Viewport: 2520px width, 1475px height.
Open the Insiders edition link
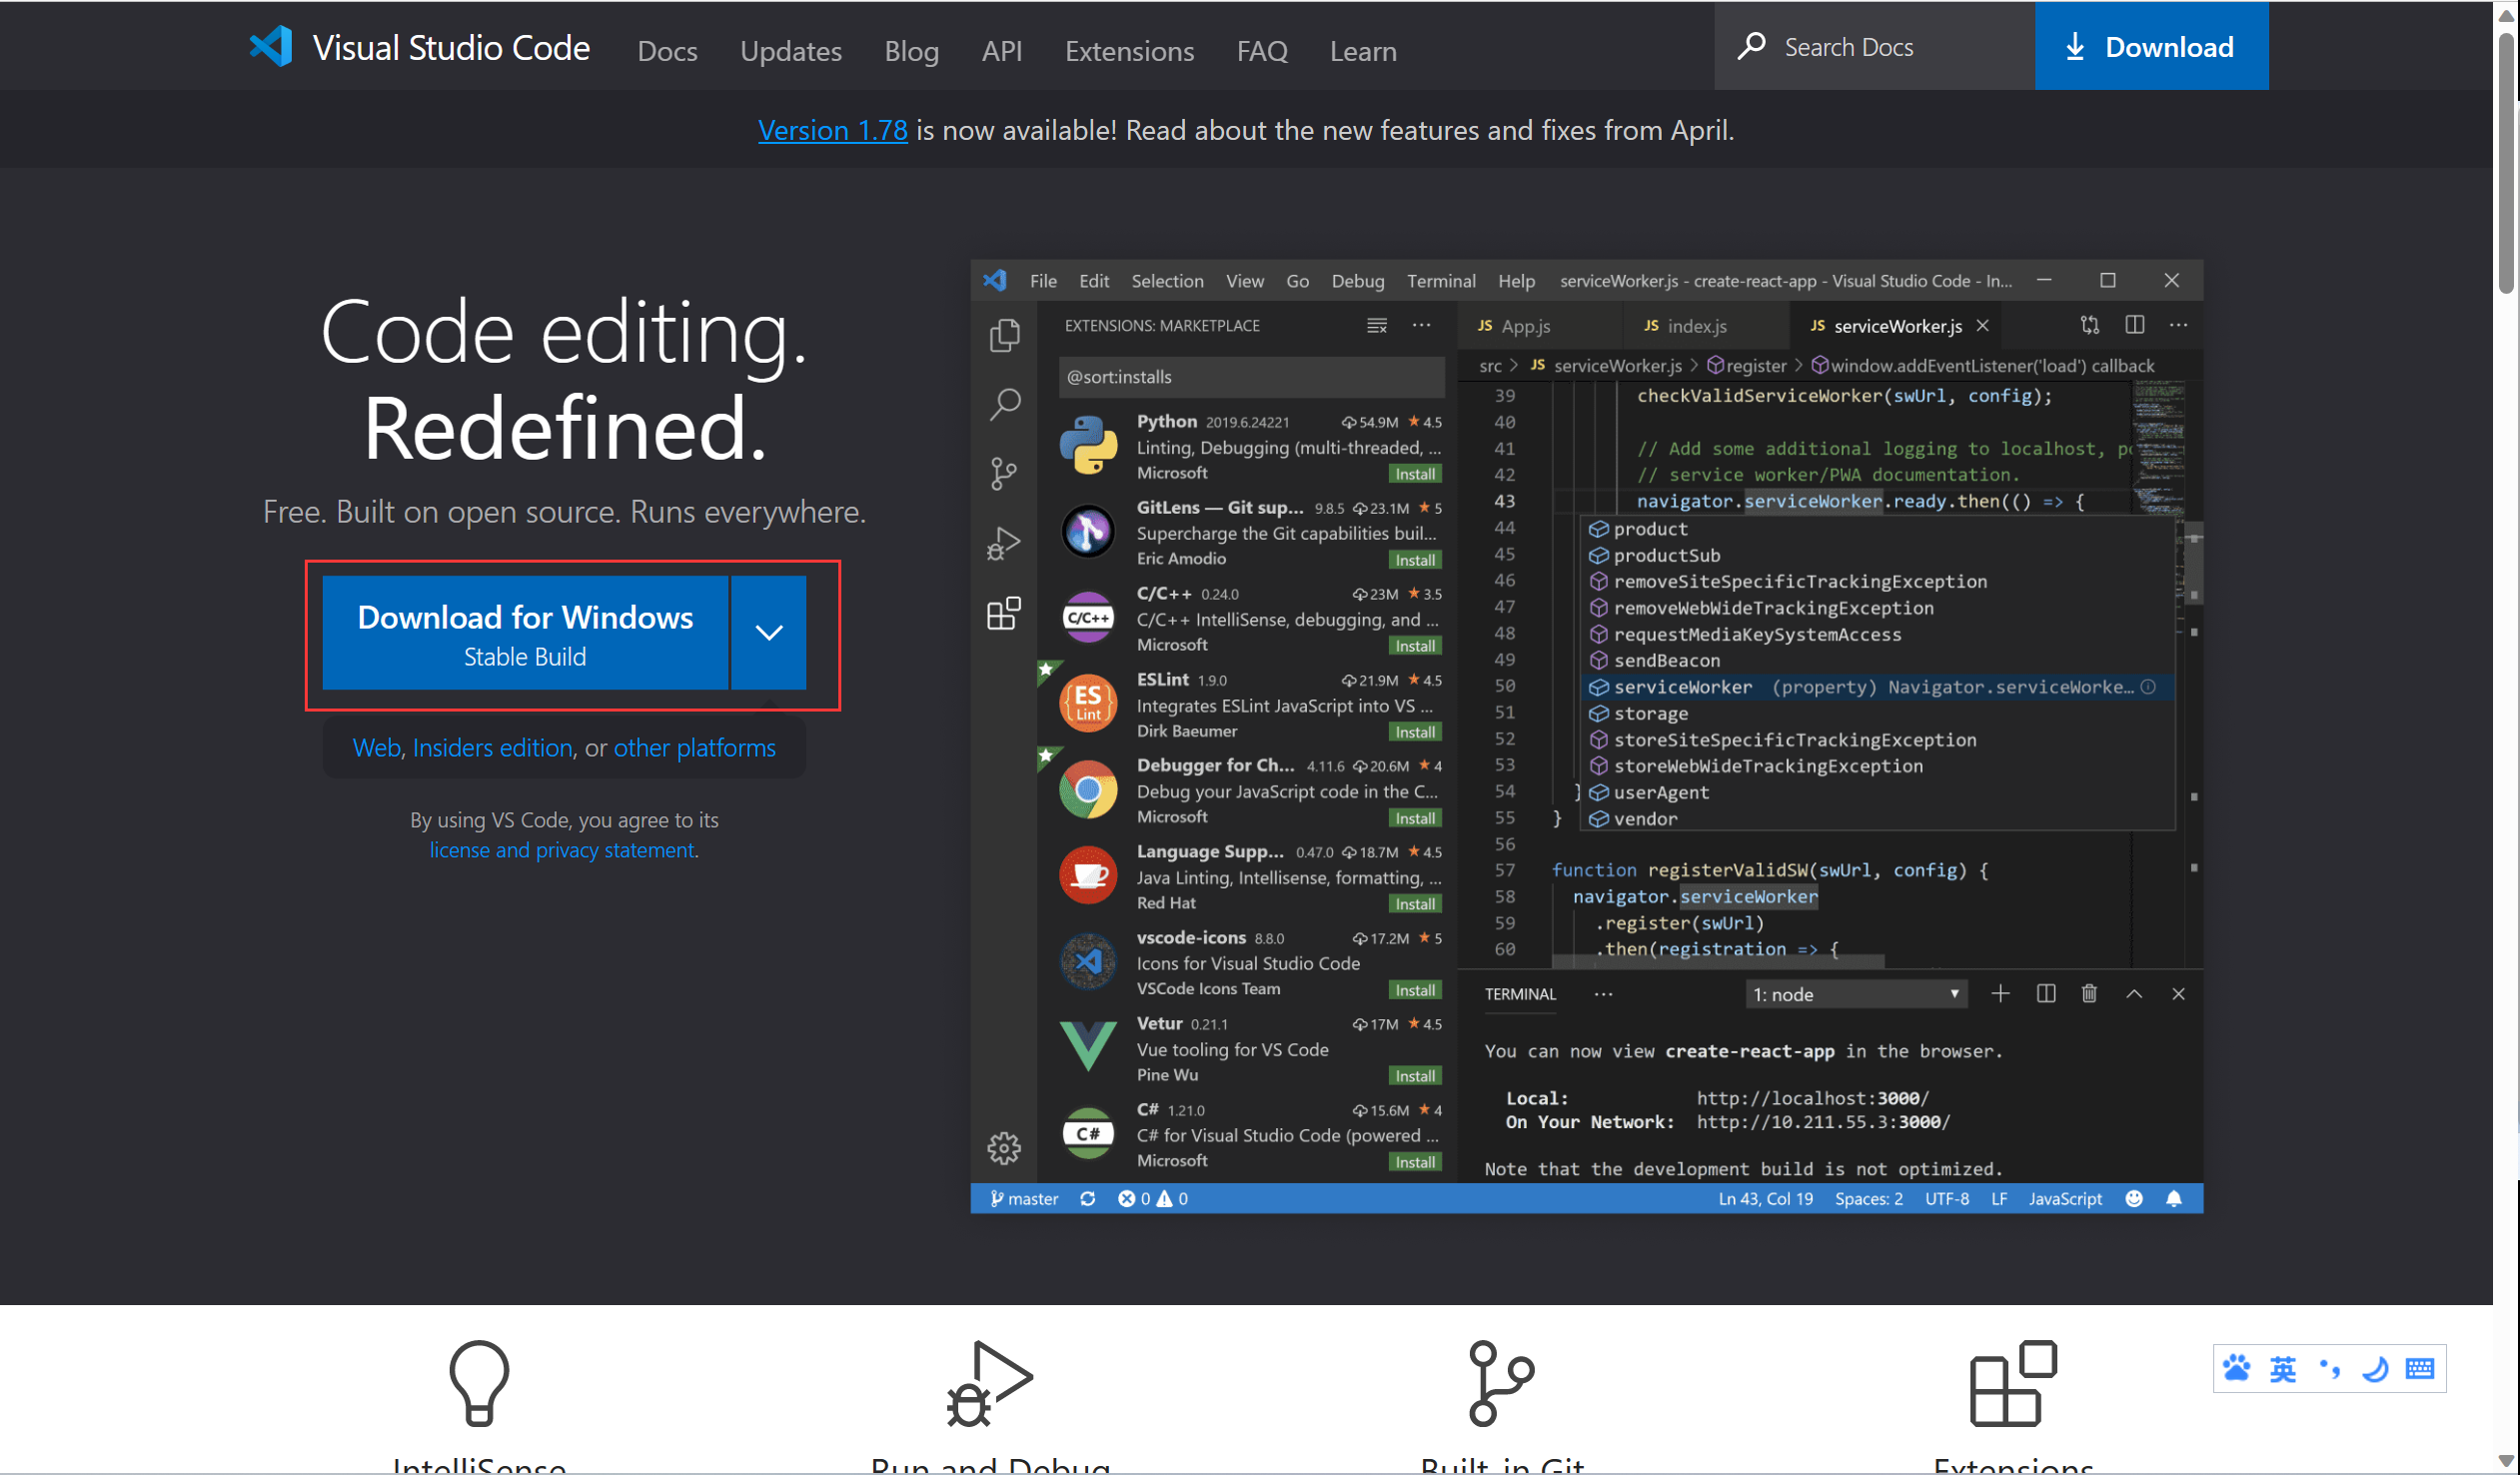pos(492,748)
